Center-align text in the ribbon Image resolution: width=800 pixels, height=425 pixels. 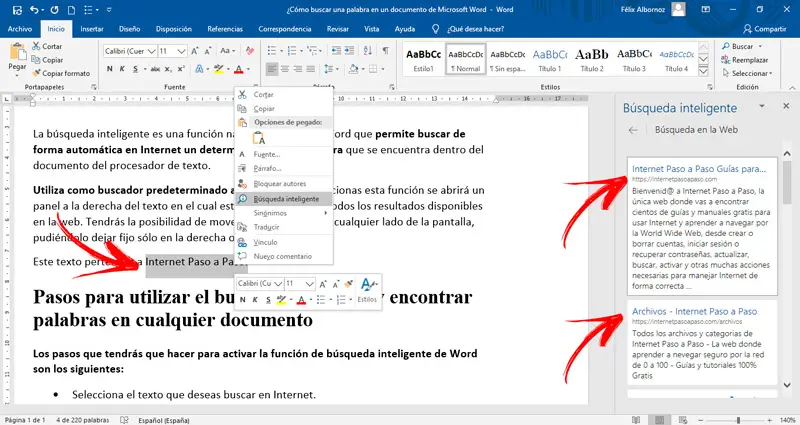point(285,69)
